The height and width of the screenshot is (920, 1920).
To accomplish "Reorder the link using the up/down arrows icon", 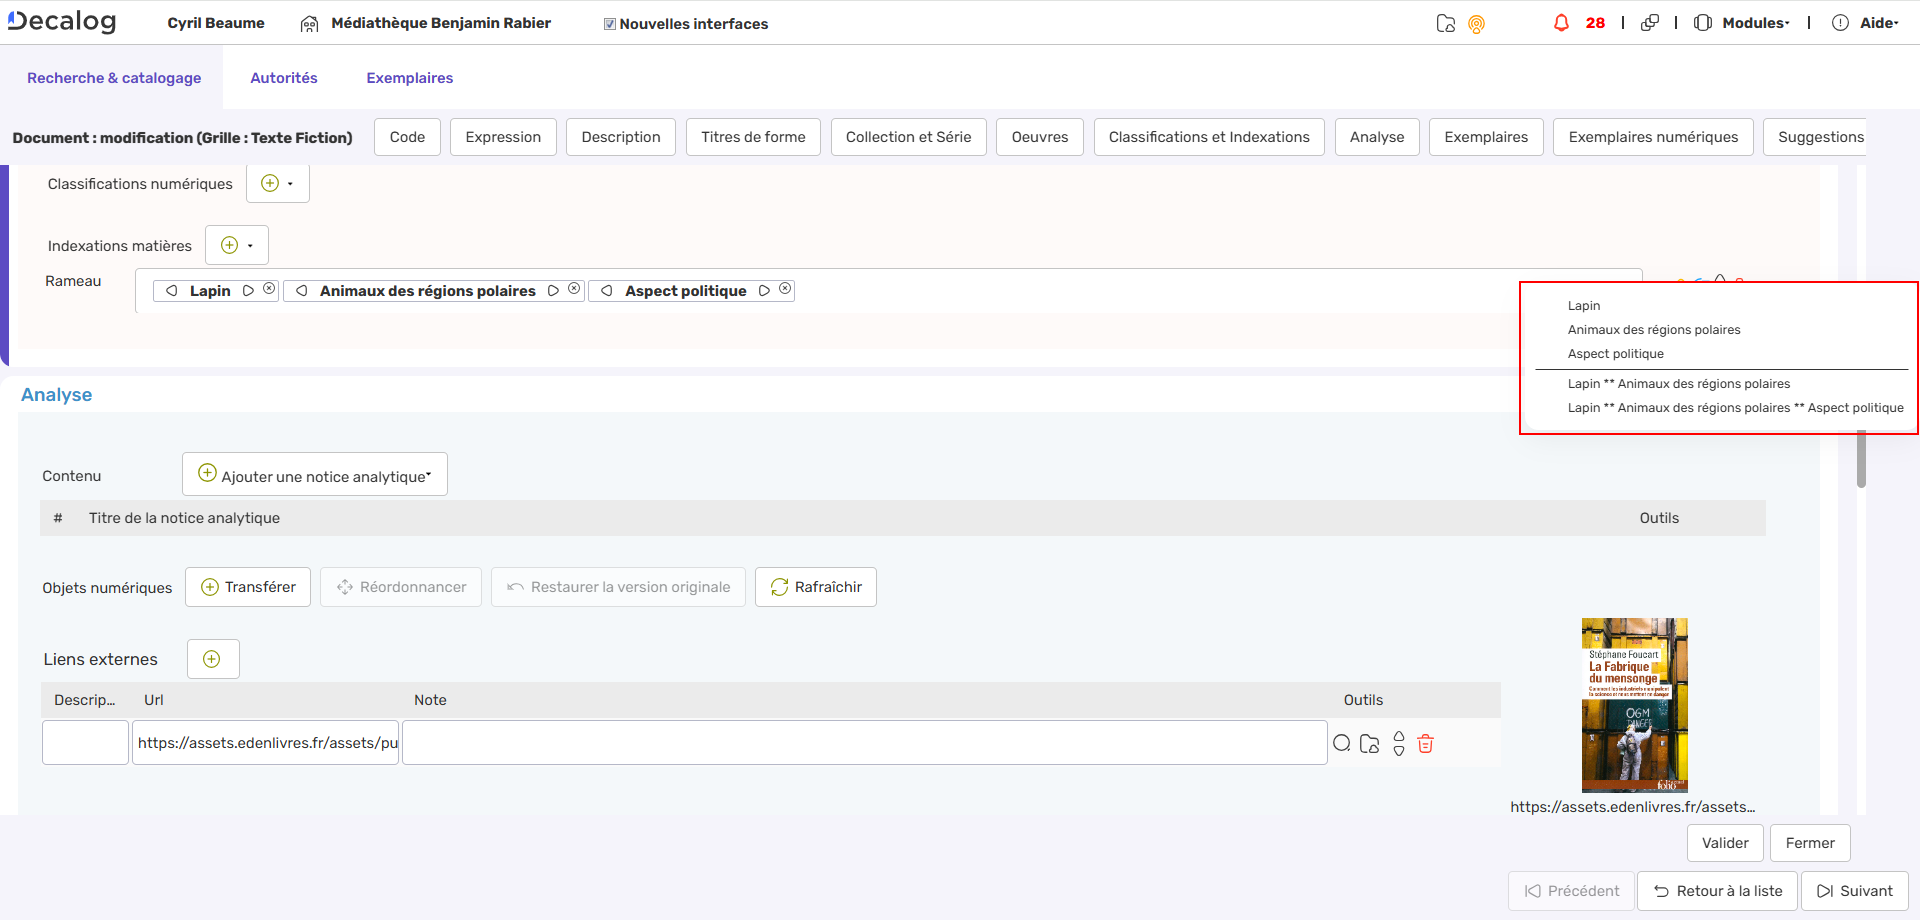I will coord(1398,743).
